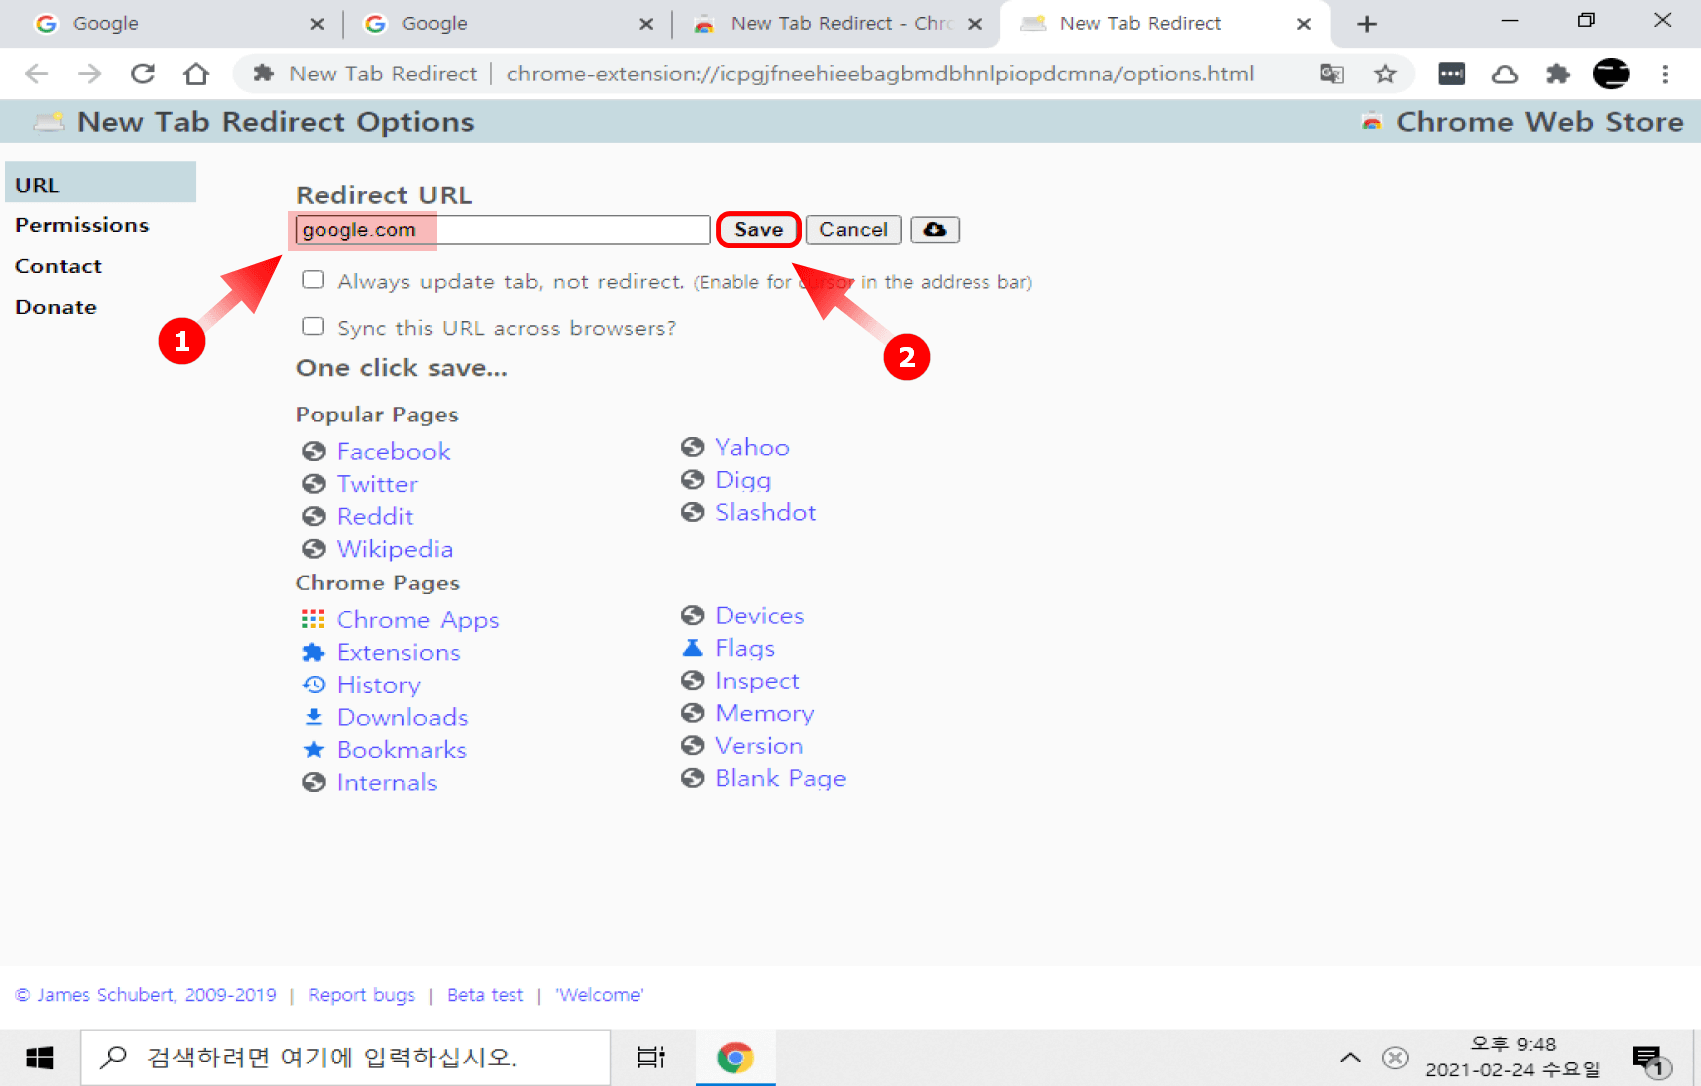Click the clock icon beside History
The width and height of the screenshot is (1701, 1086).
pos(314,685)
